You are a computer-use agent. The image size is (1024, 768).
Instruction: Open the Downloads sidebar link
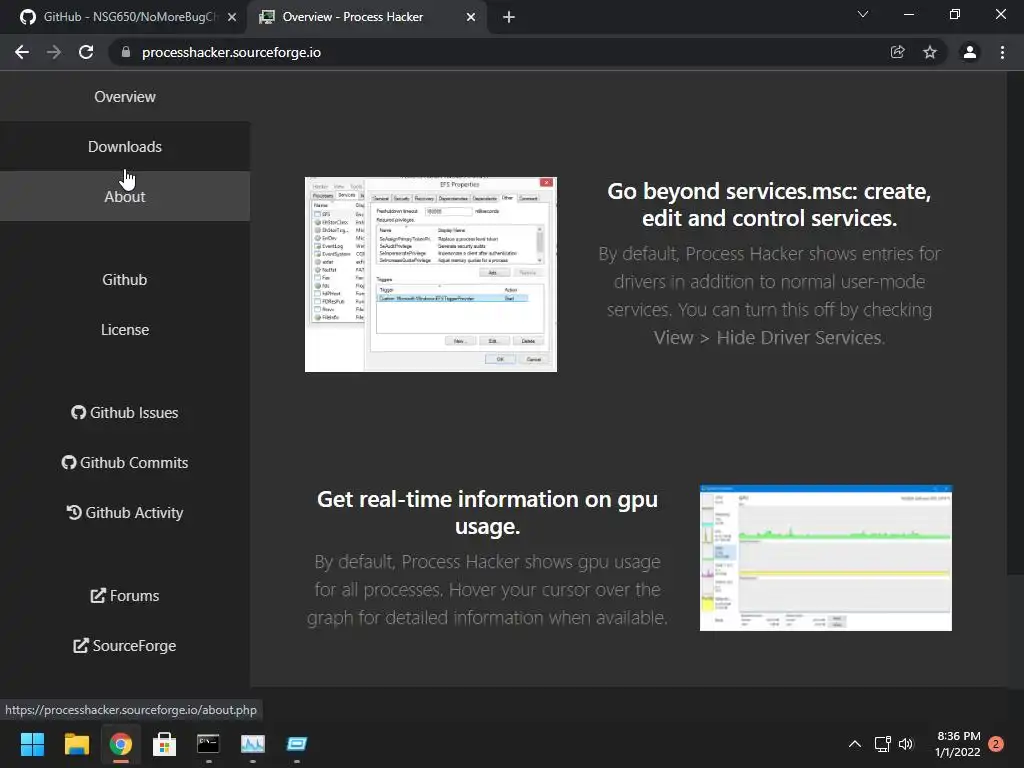click(x=125, y=146)
